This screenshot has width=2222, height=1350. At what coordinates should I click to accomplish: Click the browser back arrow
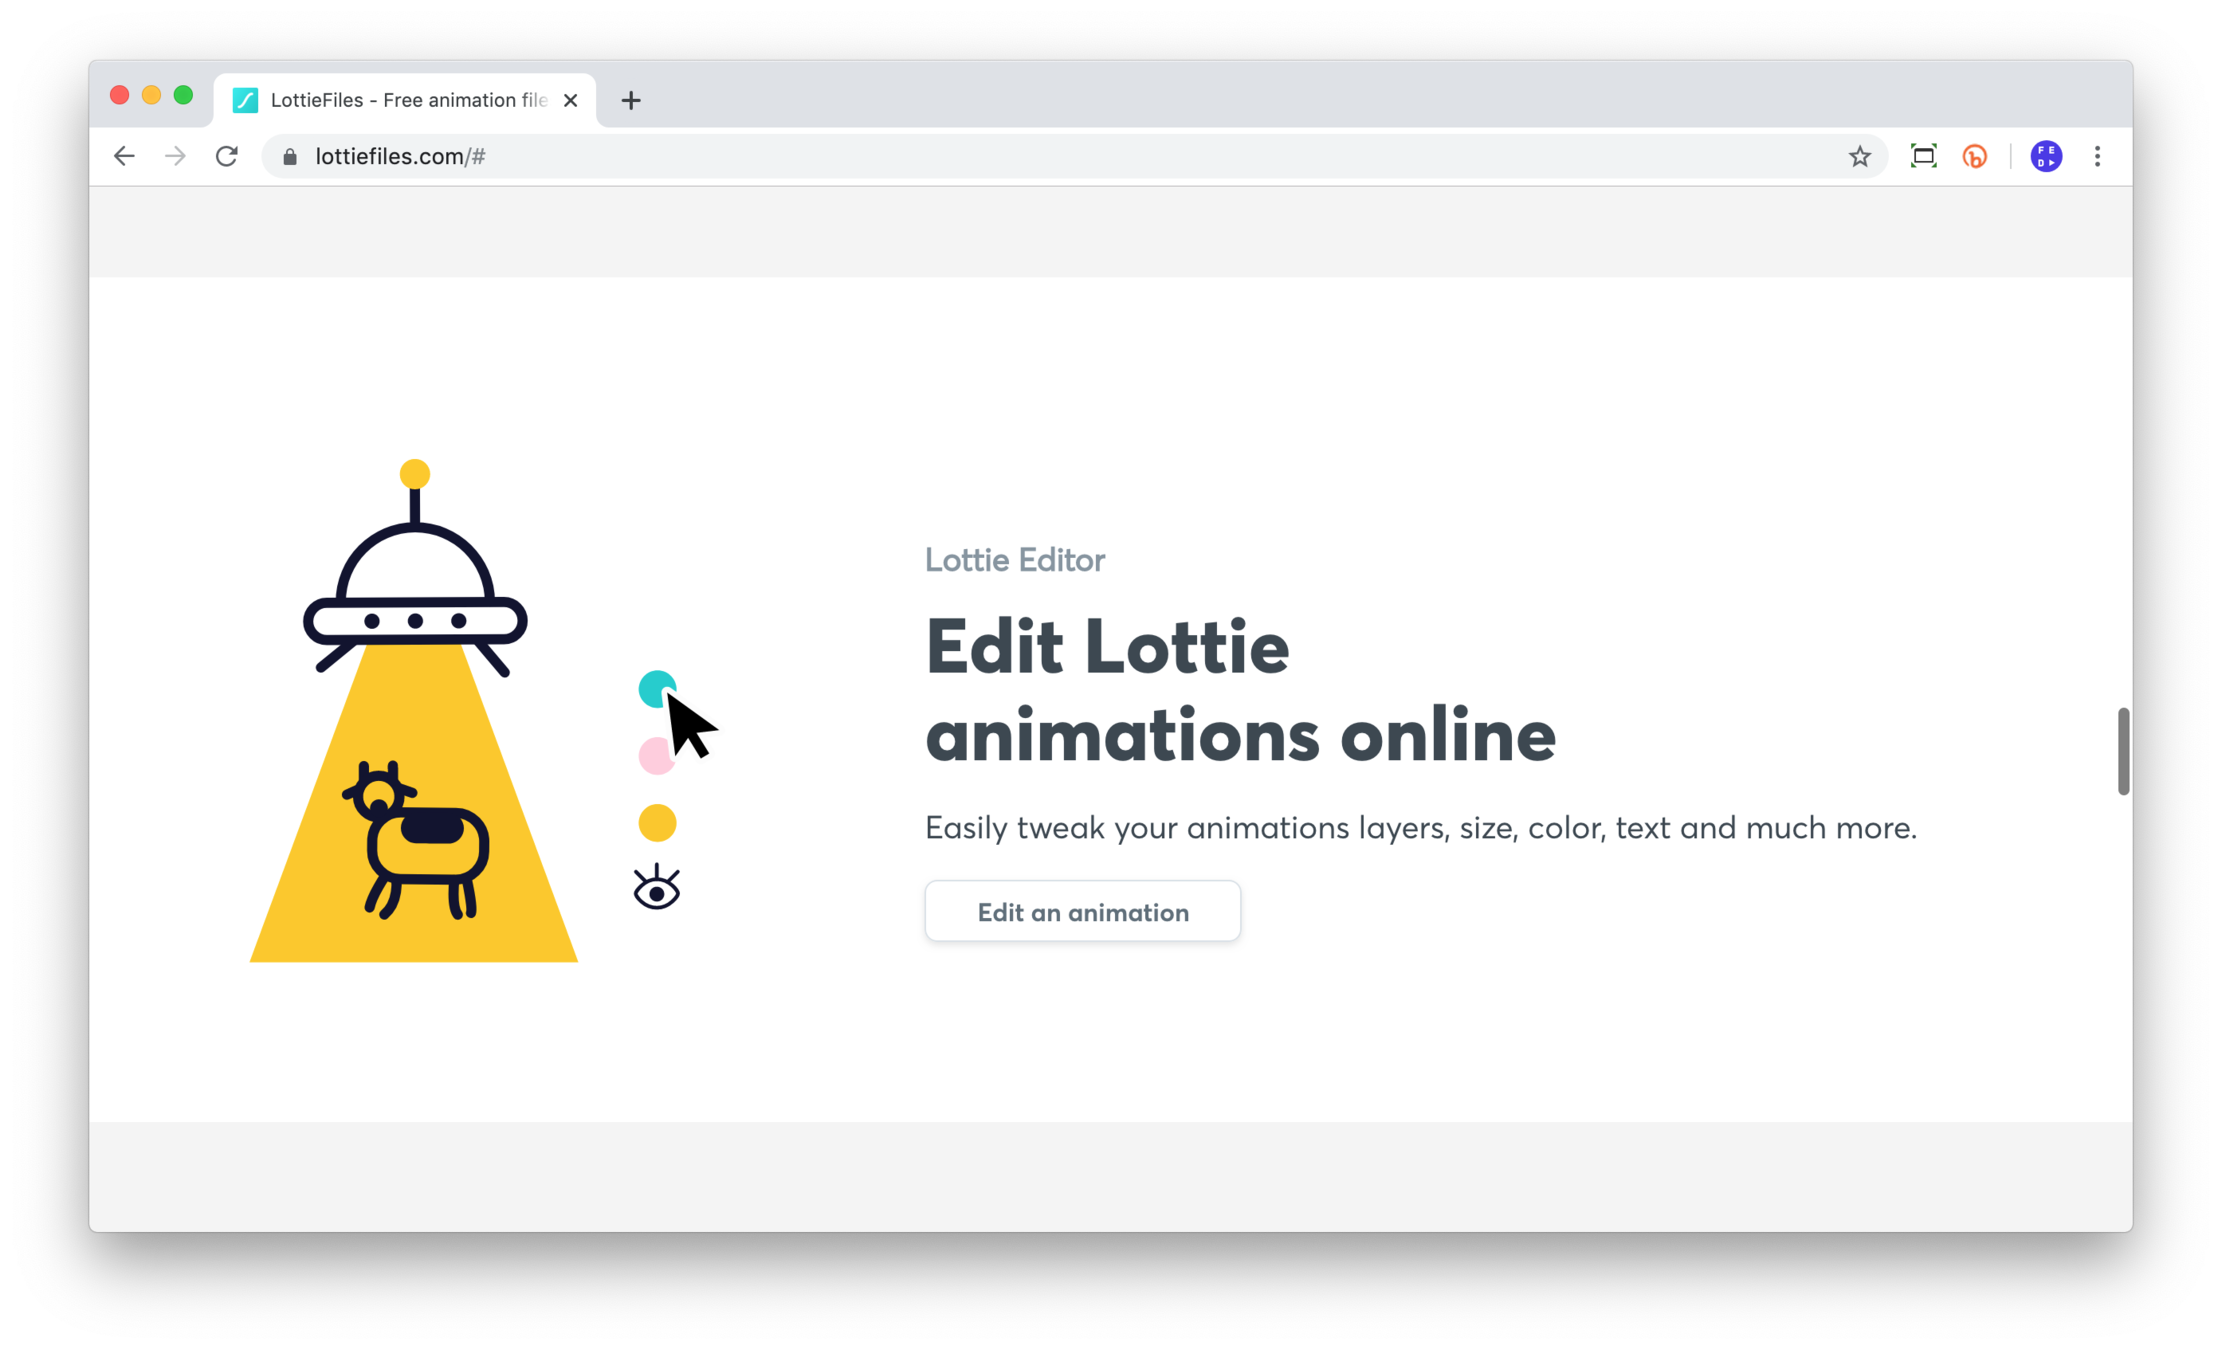tap(124, 156)
